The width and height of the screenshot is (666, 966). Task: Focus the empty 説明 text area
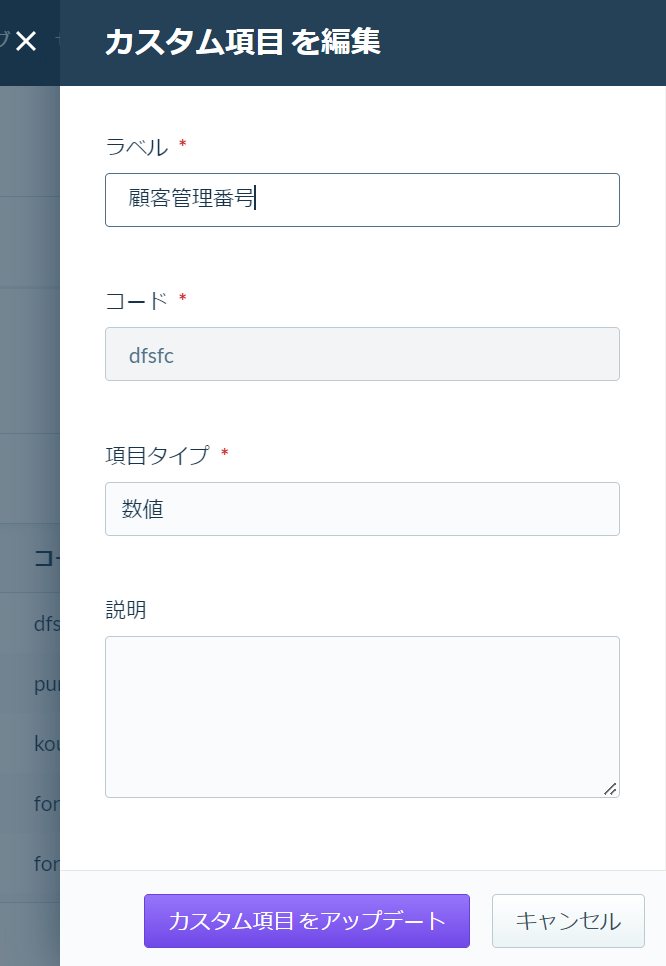[362, 717]
